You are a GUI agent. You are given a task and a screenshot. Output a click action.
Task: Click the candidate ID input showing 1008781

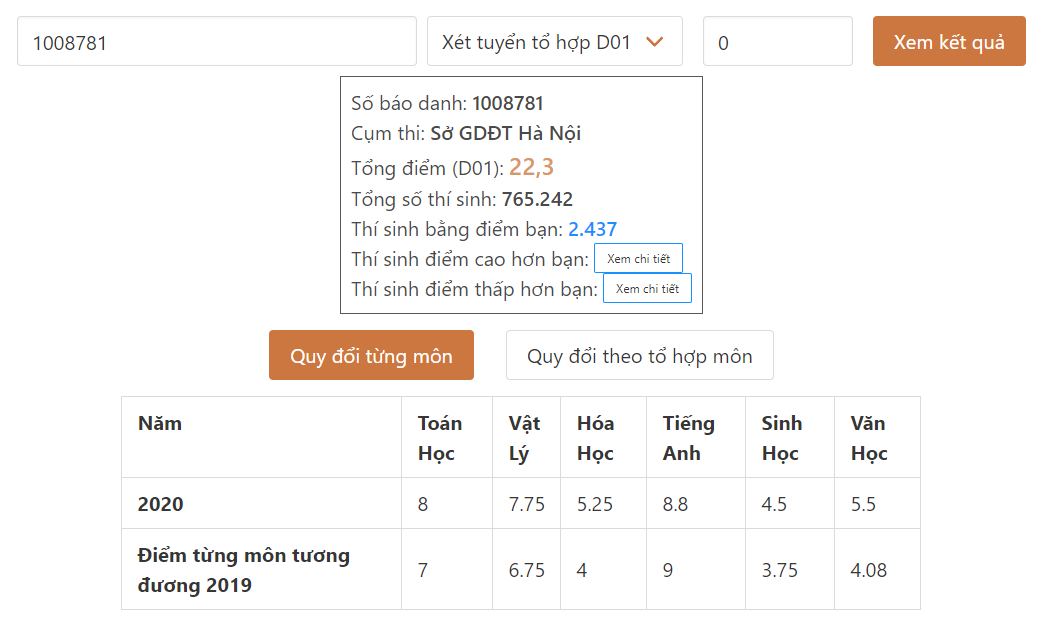click(217, 41)
